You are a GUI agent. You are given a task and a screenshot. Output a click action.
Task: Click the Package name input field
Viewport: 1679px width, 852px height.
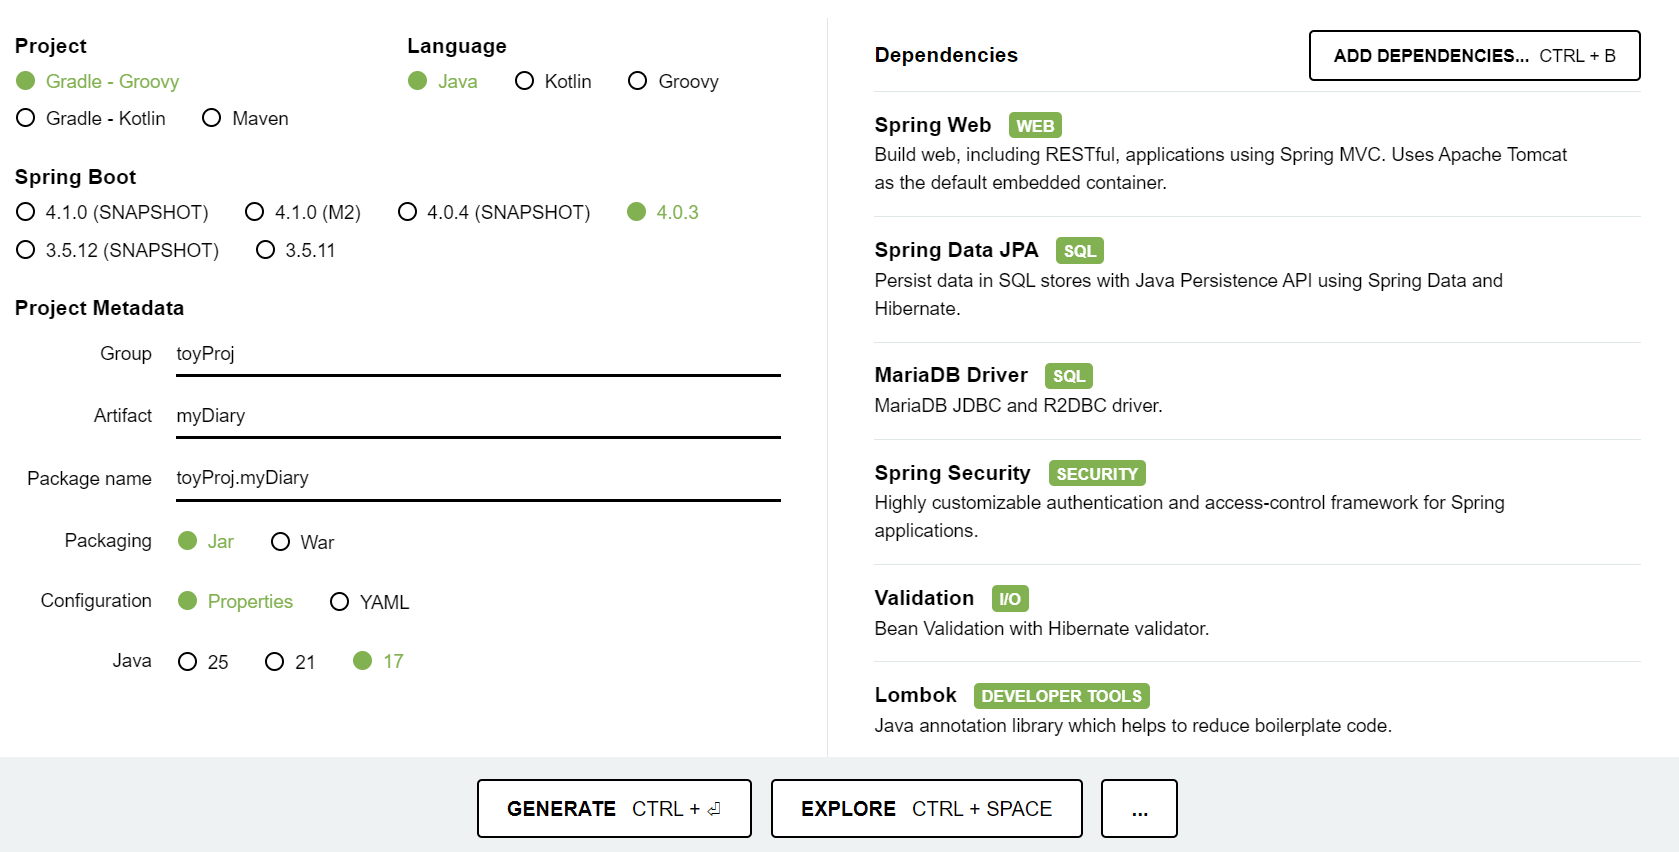[478, 478]
